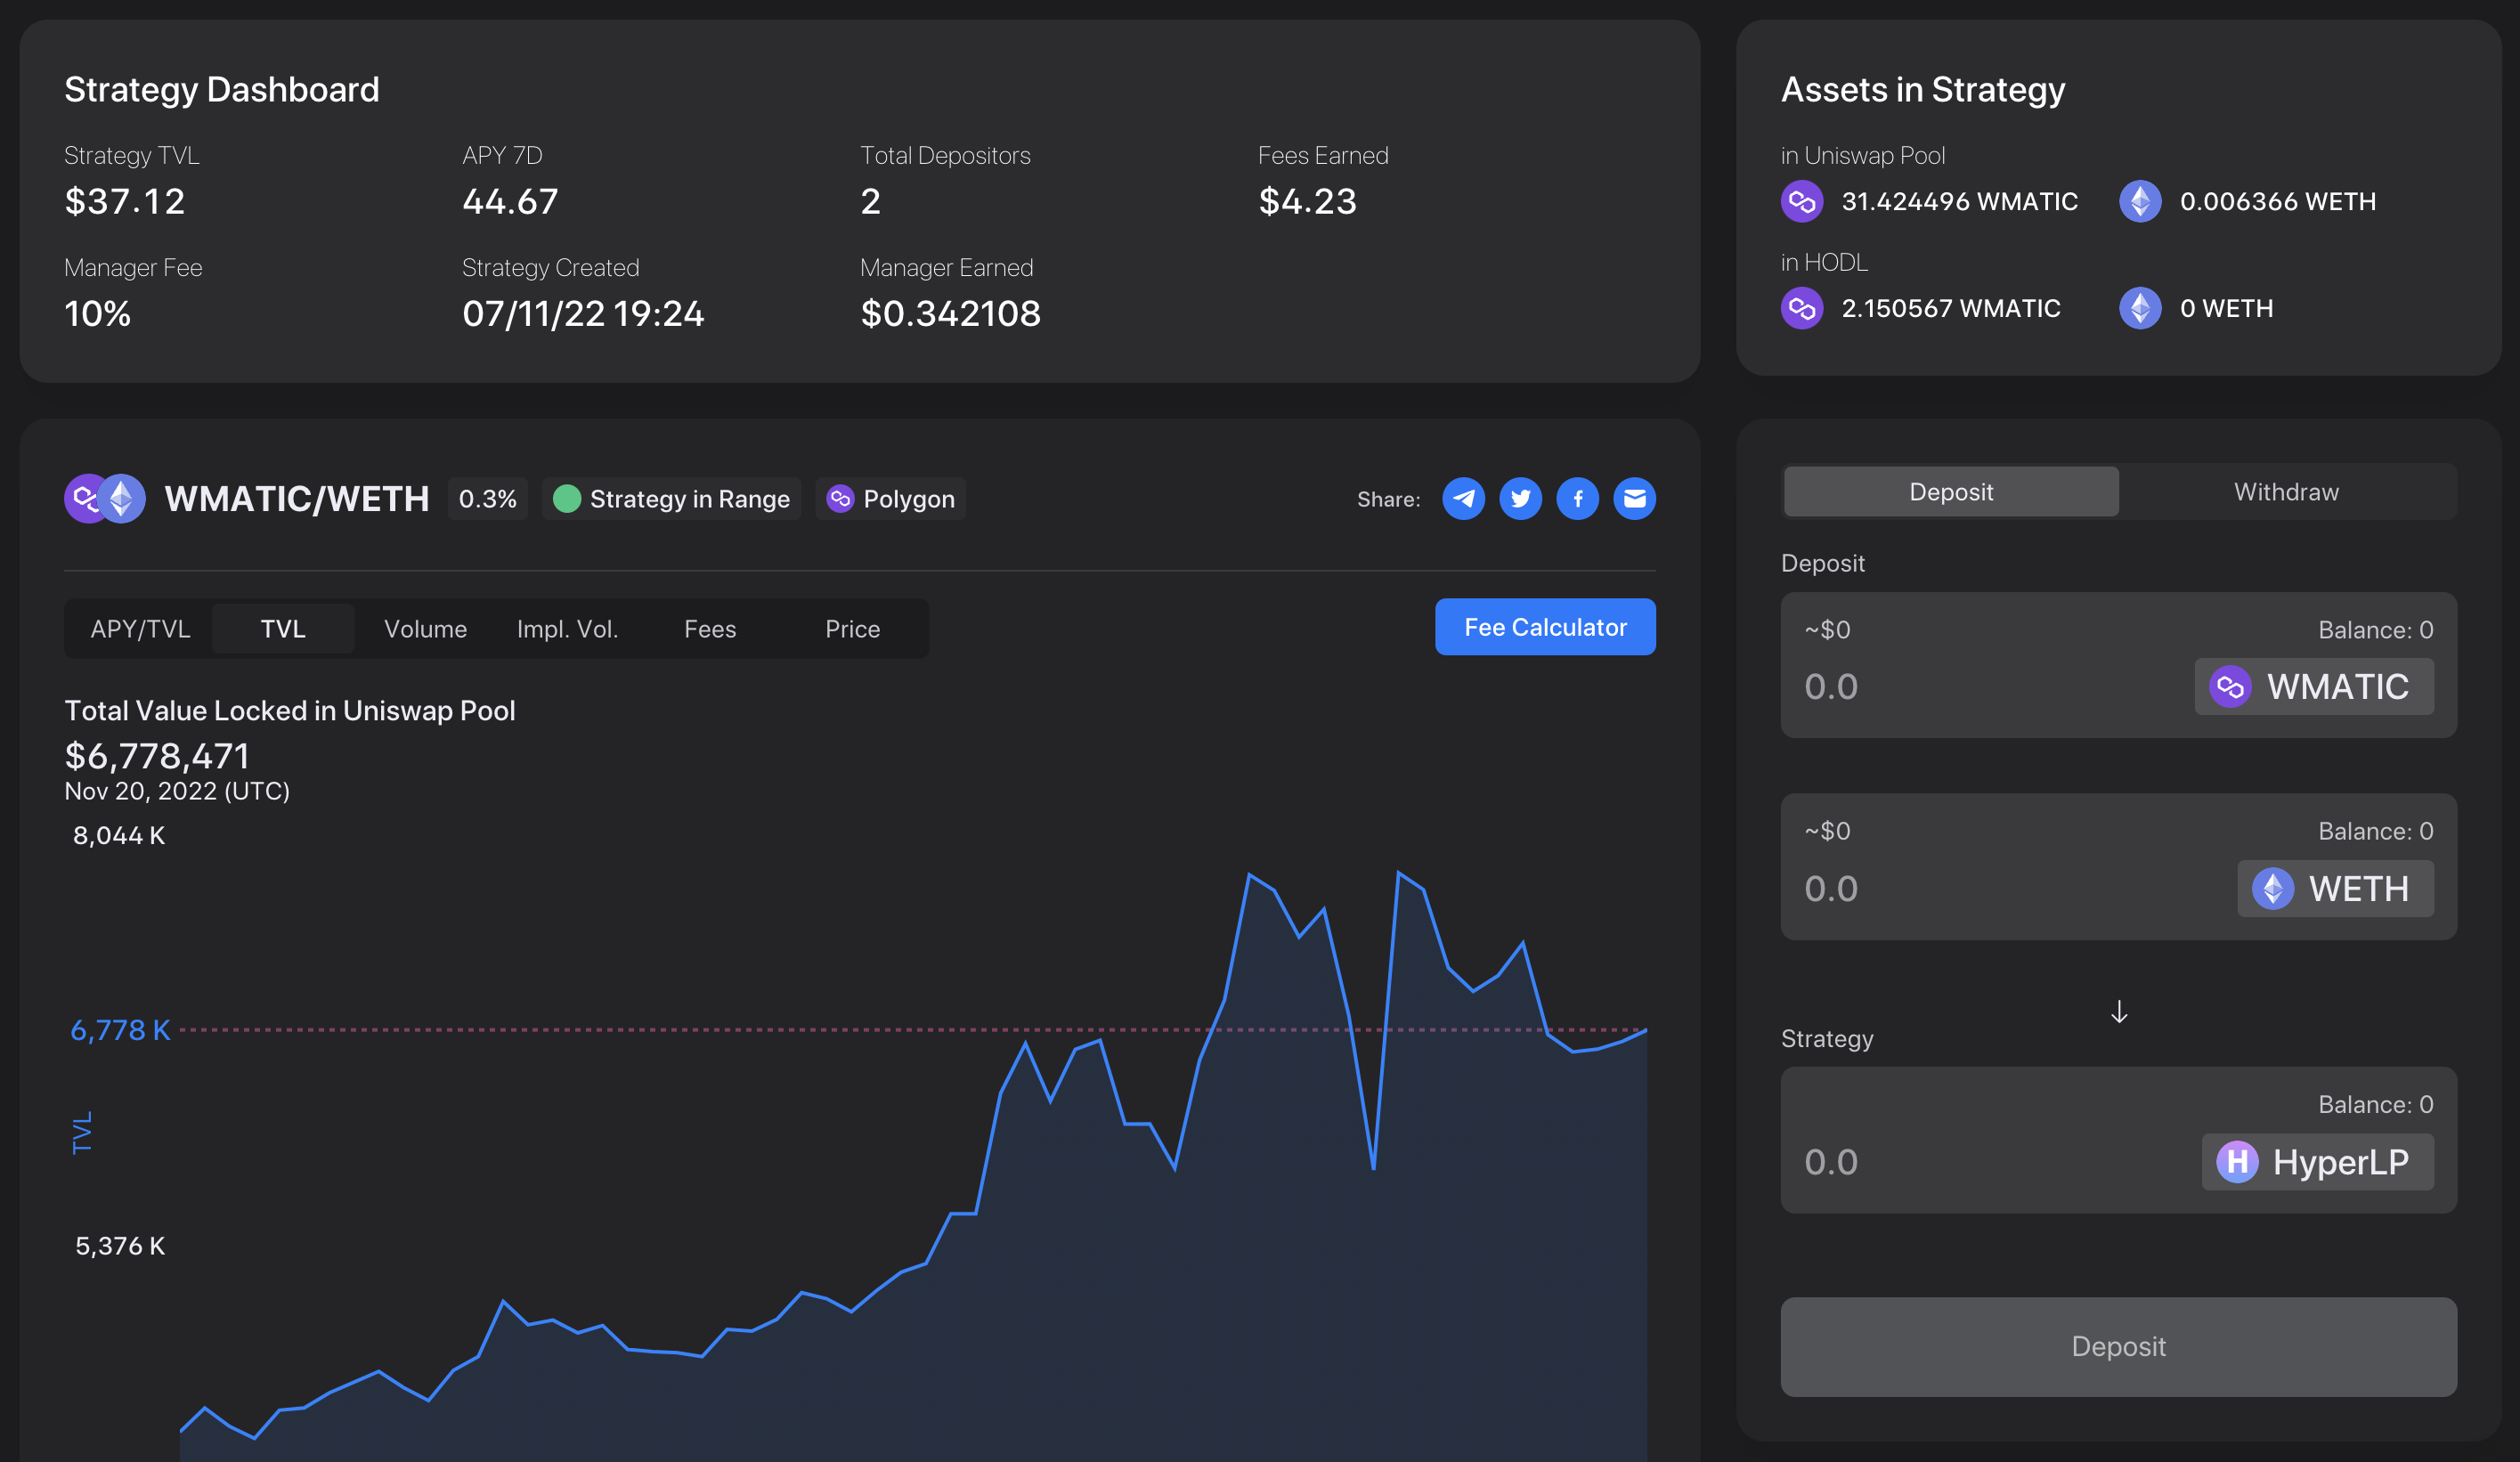Open the WETH token selector
The width and height of the screenshot is (2520, 1462).
coord(2334,888)
